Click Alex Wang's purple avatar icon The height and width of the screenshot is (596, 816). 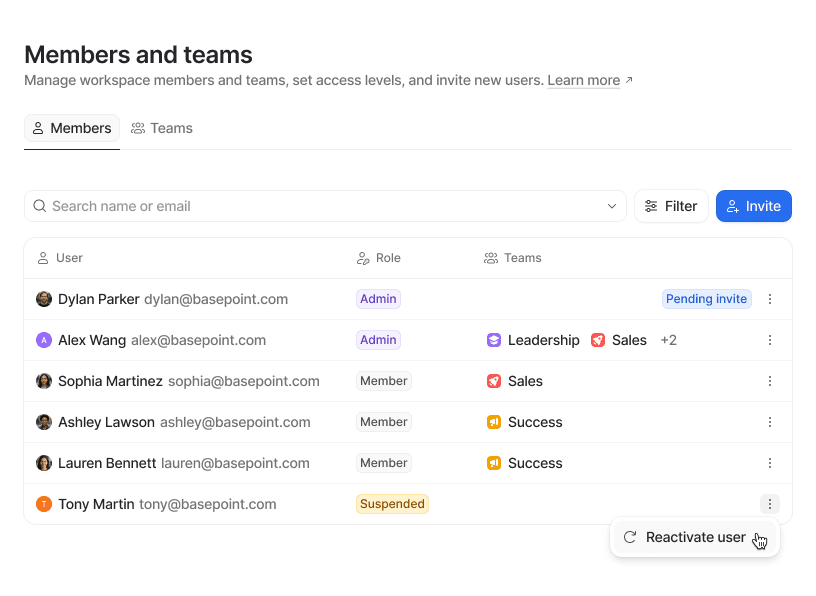click(44, 340)
